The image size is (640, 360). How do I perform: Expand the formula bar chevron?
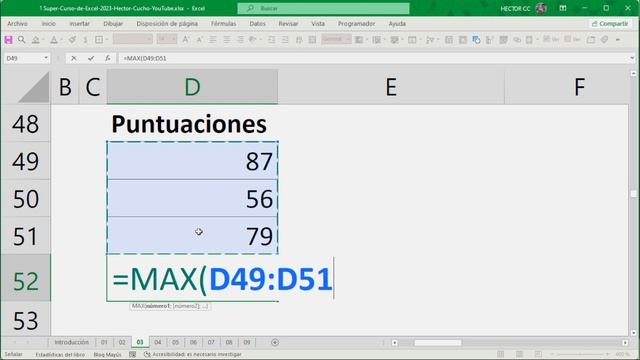click(632, 58)
